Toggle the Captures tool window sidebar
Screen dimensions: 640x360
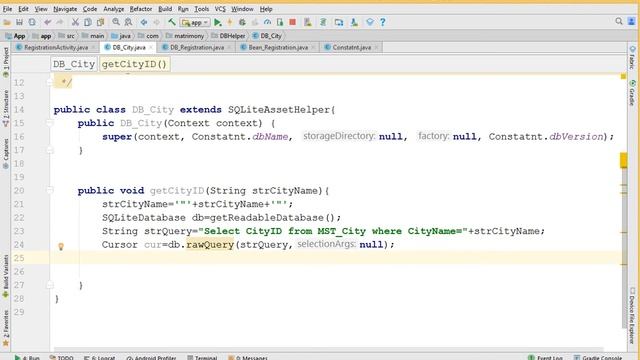(x=6, y=153)
